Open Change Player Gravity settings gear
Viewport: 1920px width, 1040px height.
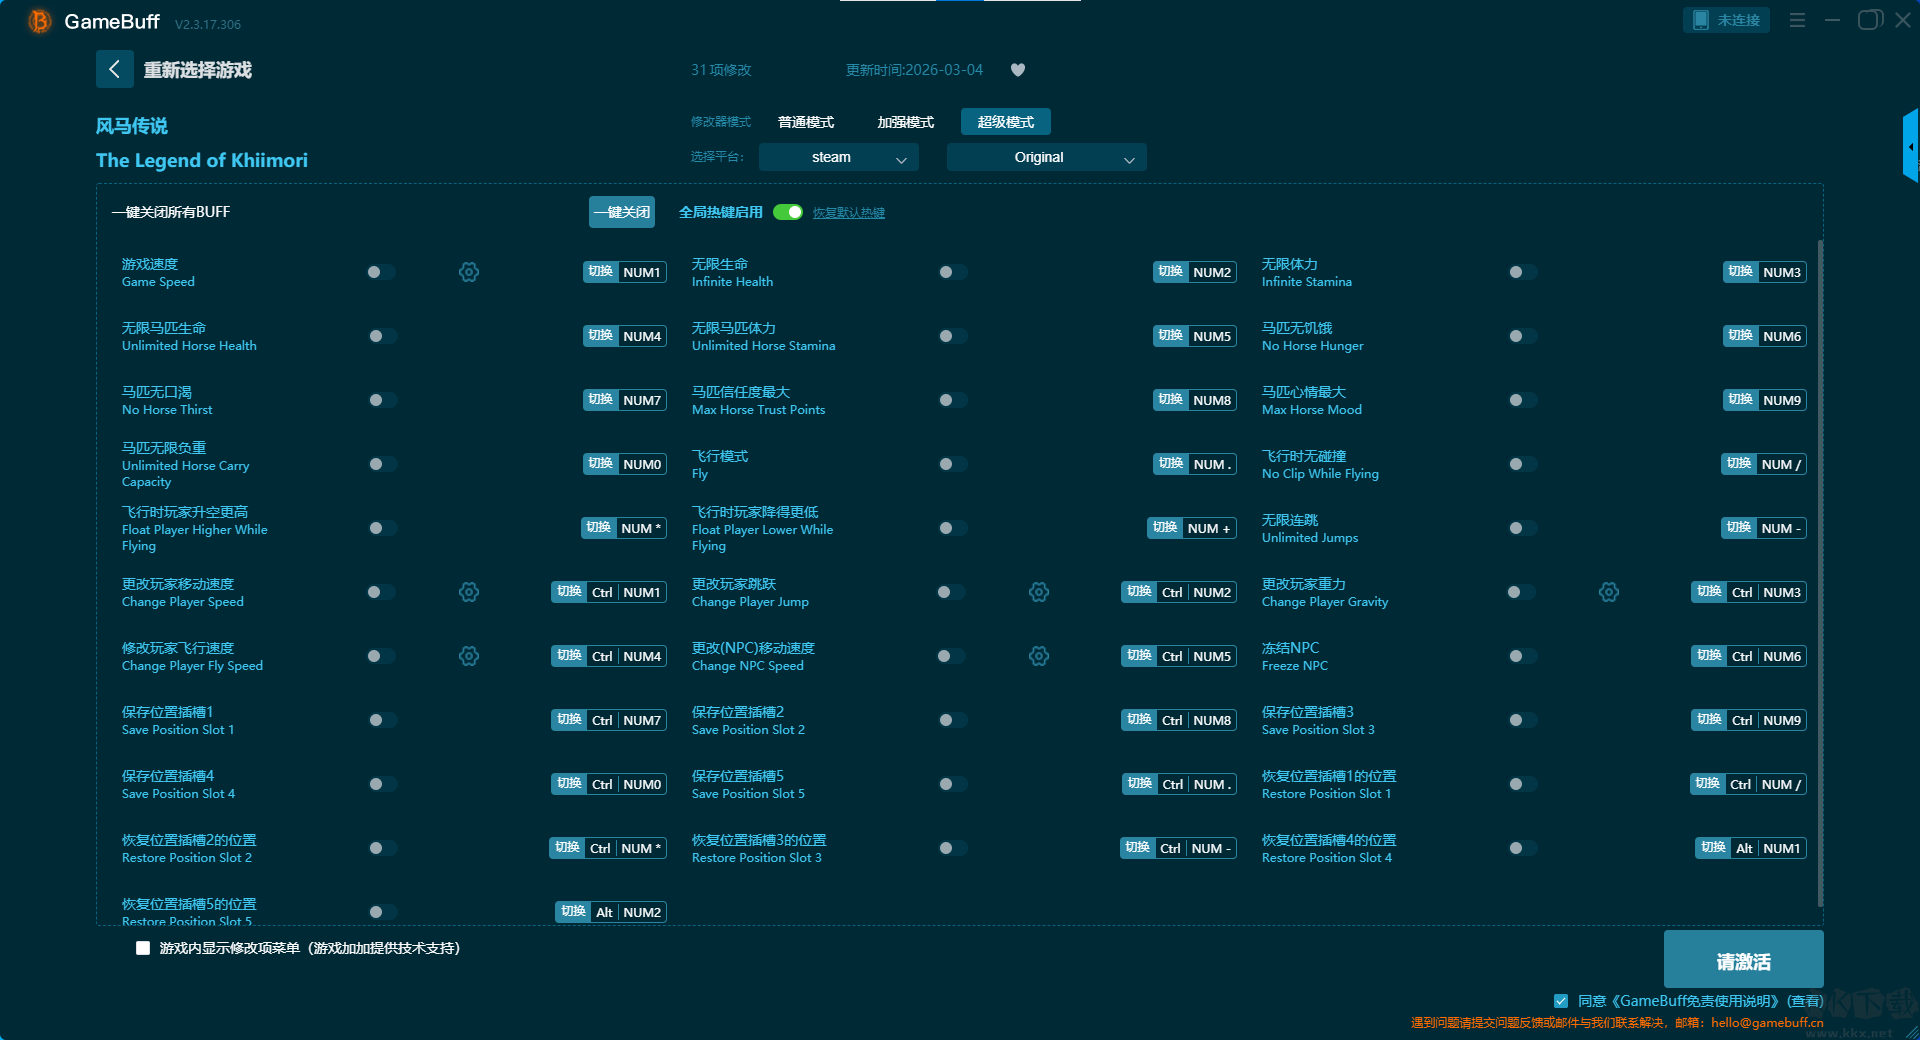[1609, 592]
